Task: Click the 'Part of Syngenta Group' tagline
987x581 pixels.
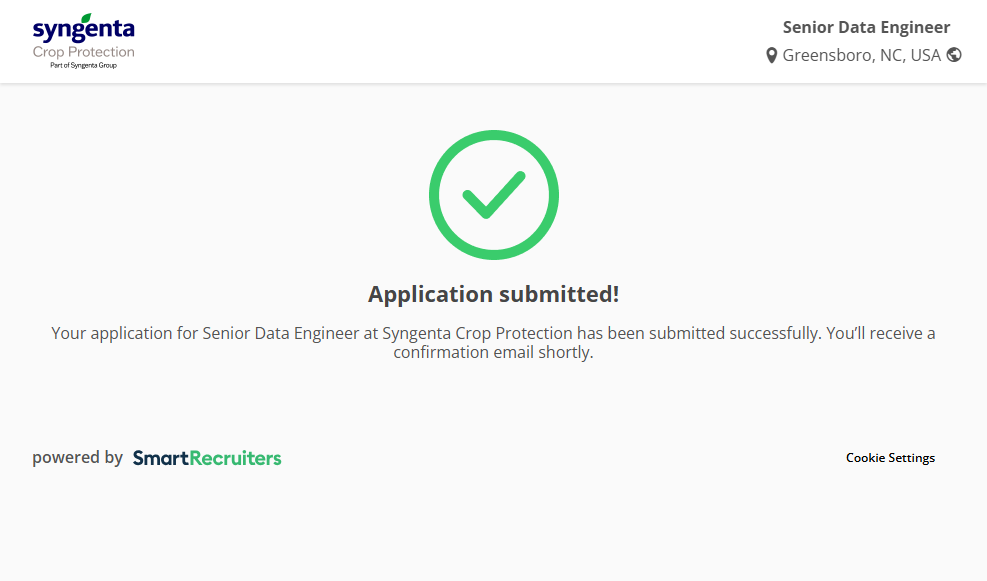Action: 84,65
